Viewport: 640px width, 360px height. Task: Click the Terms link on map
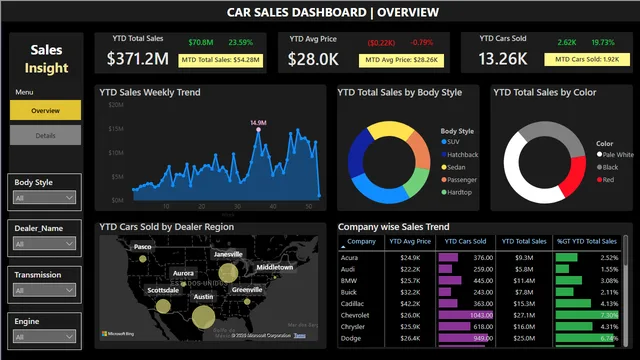coord(300,336)
